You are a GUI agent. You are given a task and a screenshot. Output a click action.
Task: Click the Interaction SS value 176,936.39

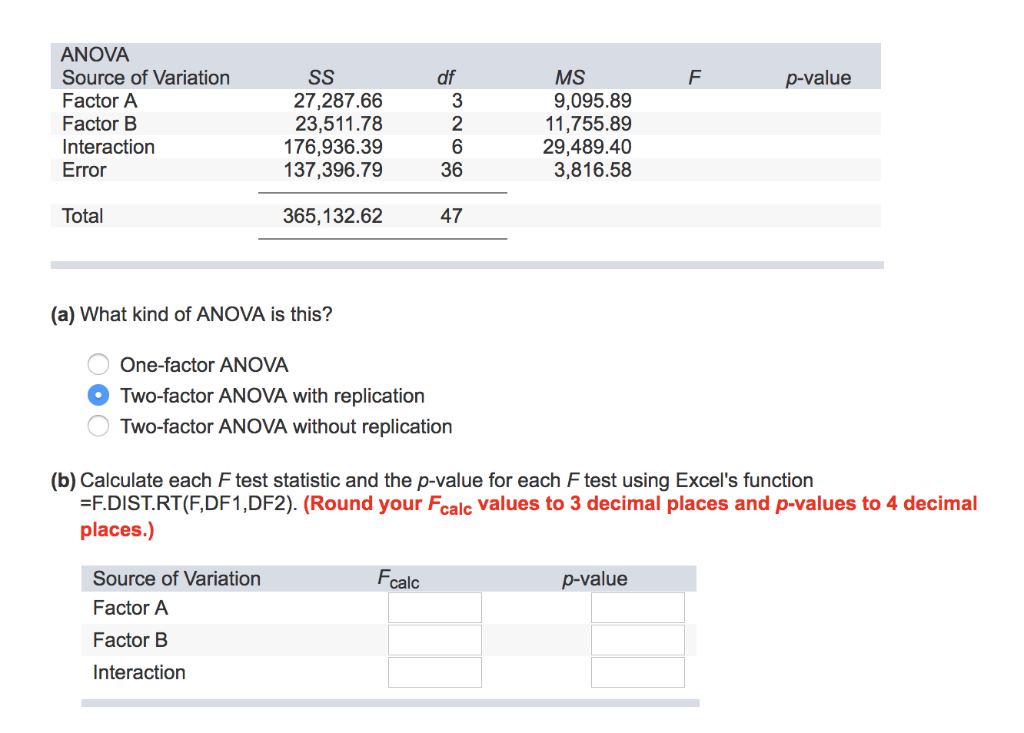click(333, 147)
